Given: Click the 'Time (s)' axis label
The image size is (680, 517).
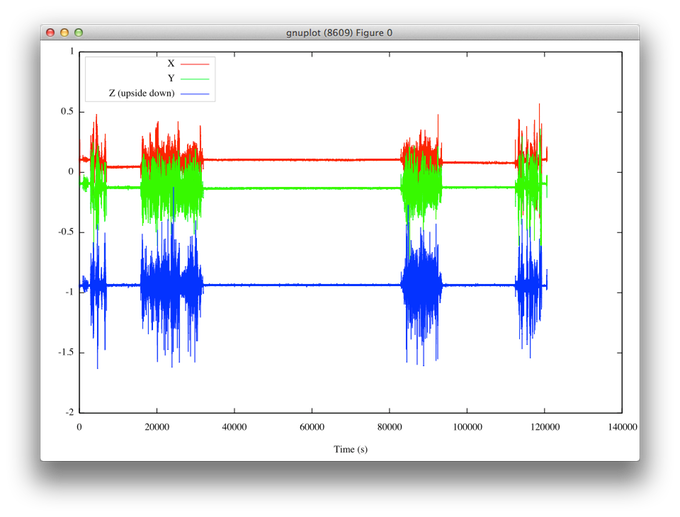Looking at the screenshot, I should [x=350, y=449].
